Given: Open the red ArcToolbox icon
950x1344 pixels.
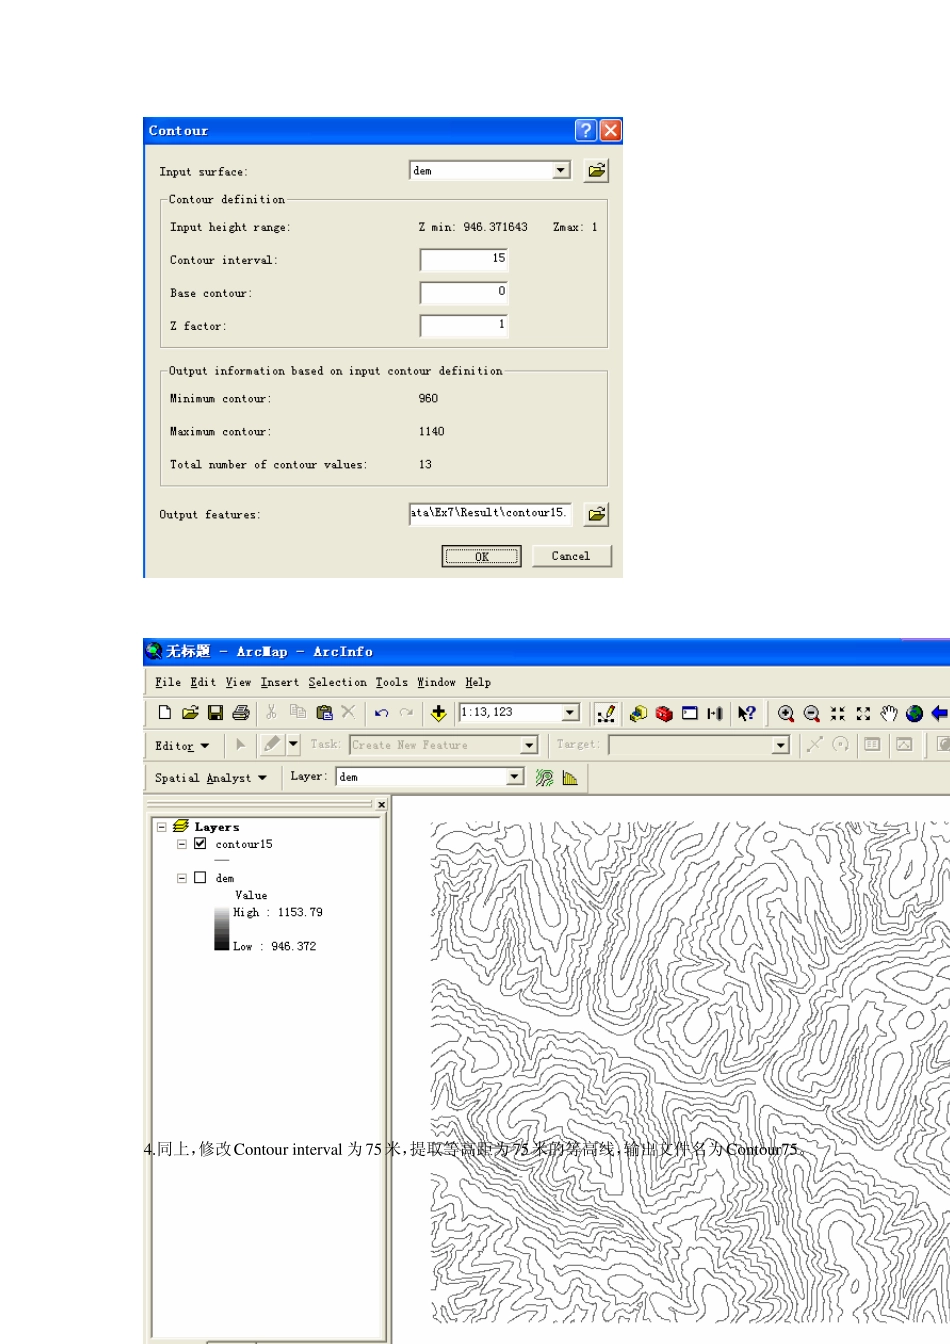Looking at the screenshot, I should (x=664, y=713).
